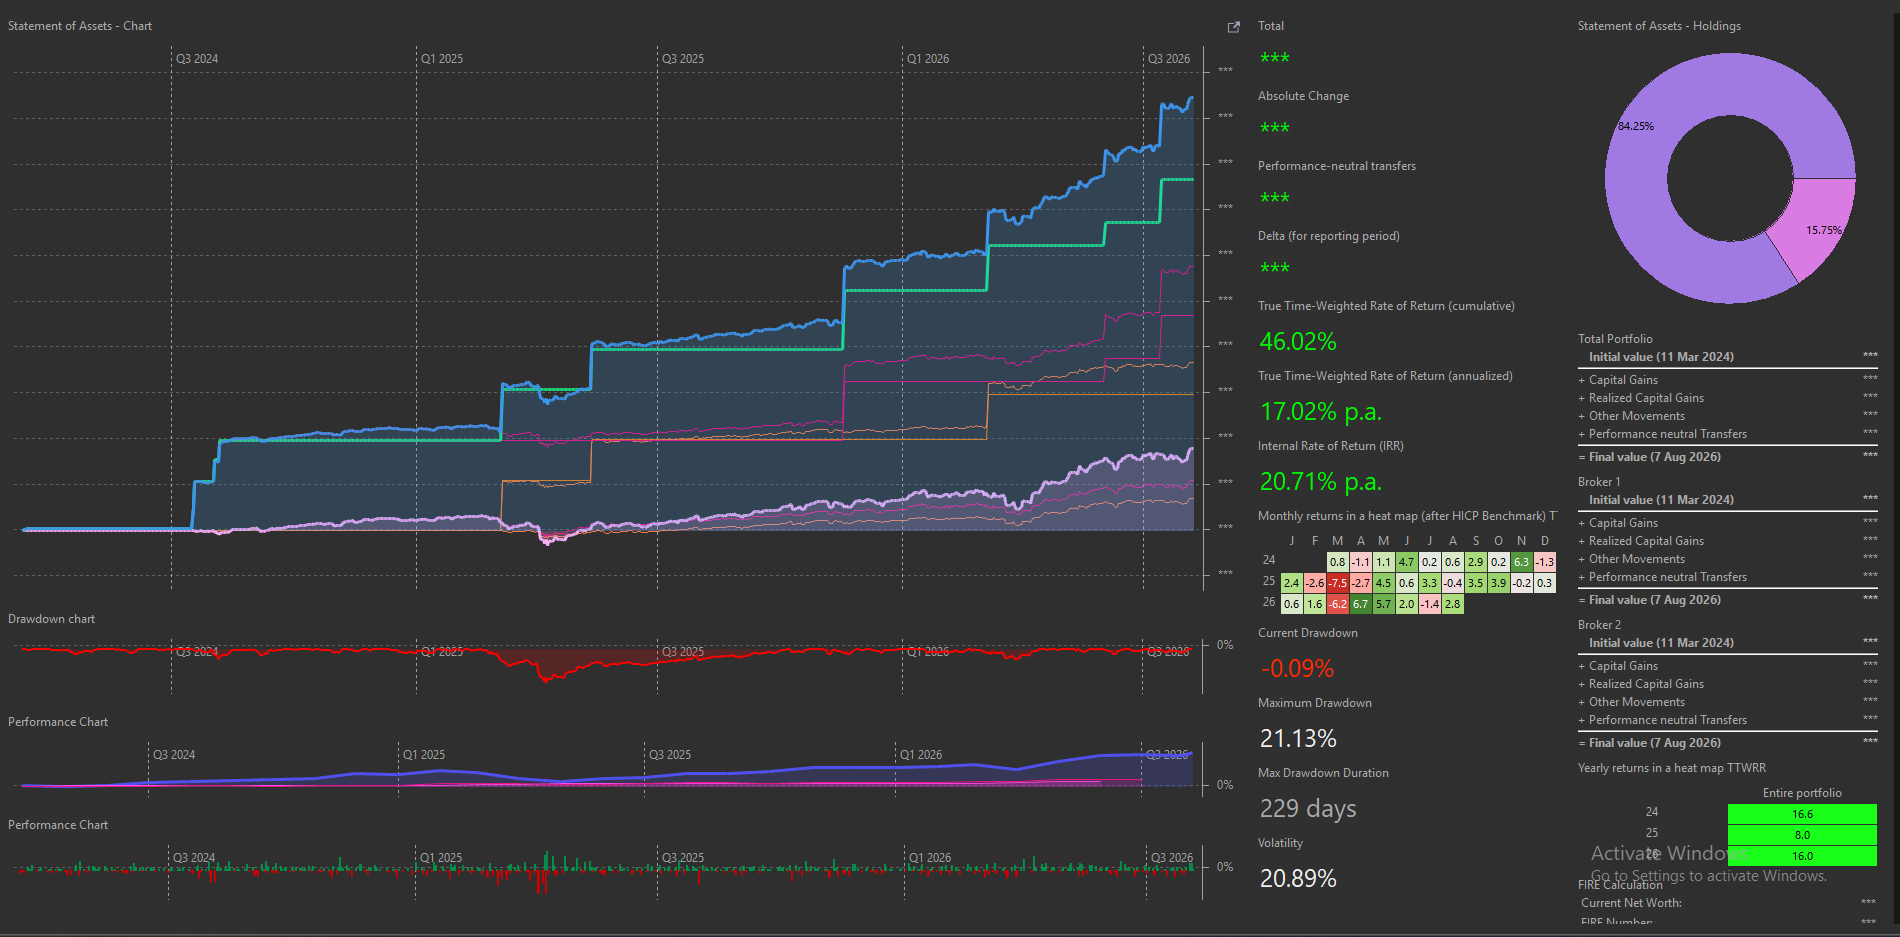1900x937 pixels.
Task: Select the Broker 1 holdings heading
Action: coord(1599,482)
